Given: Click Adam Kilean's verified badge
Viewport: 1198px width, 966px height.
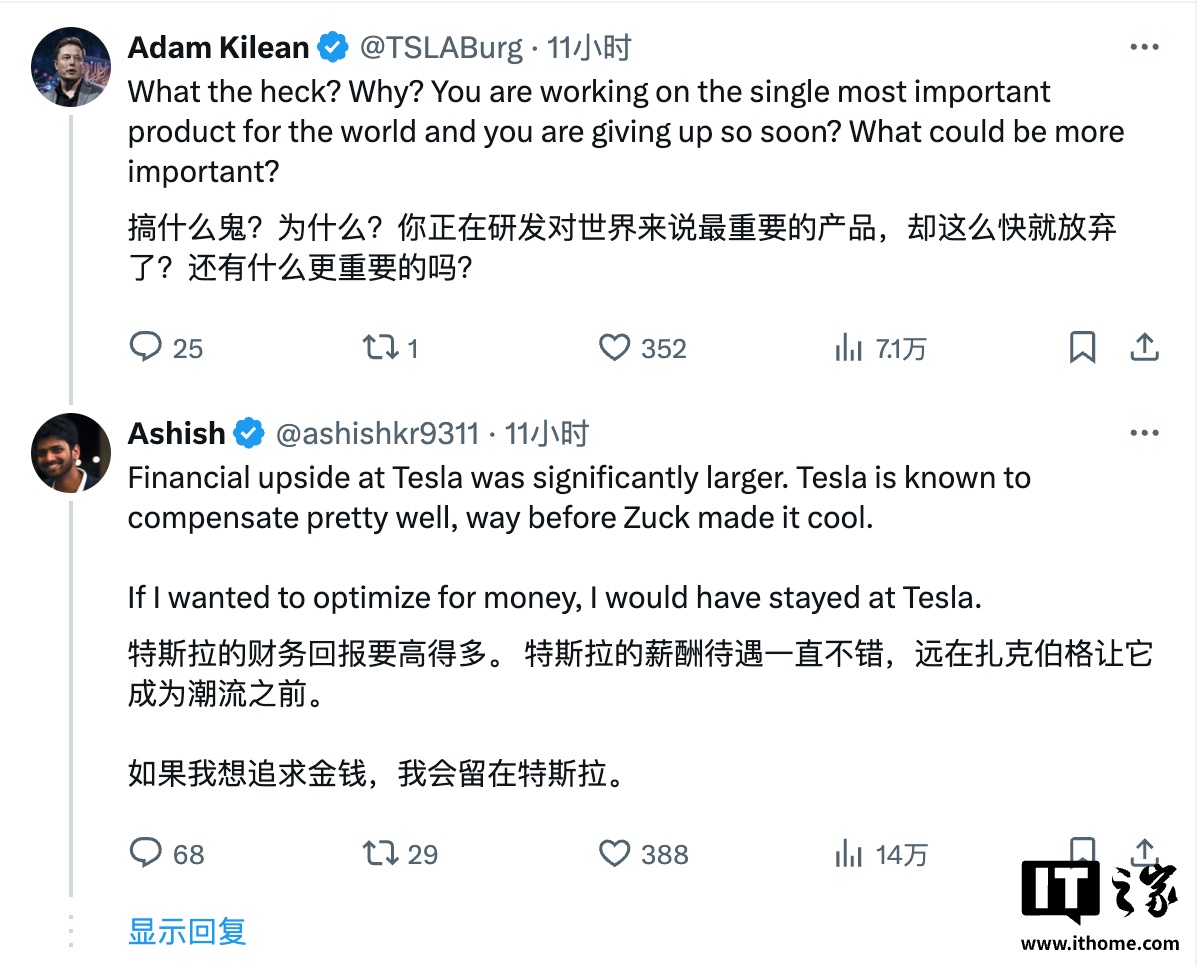Looking at the screenshot, I should [x=331, y=46].
